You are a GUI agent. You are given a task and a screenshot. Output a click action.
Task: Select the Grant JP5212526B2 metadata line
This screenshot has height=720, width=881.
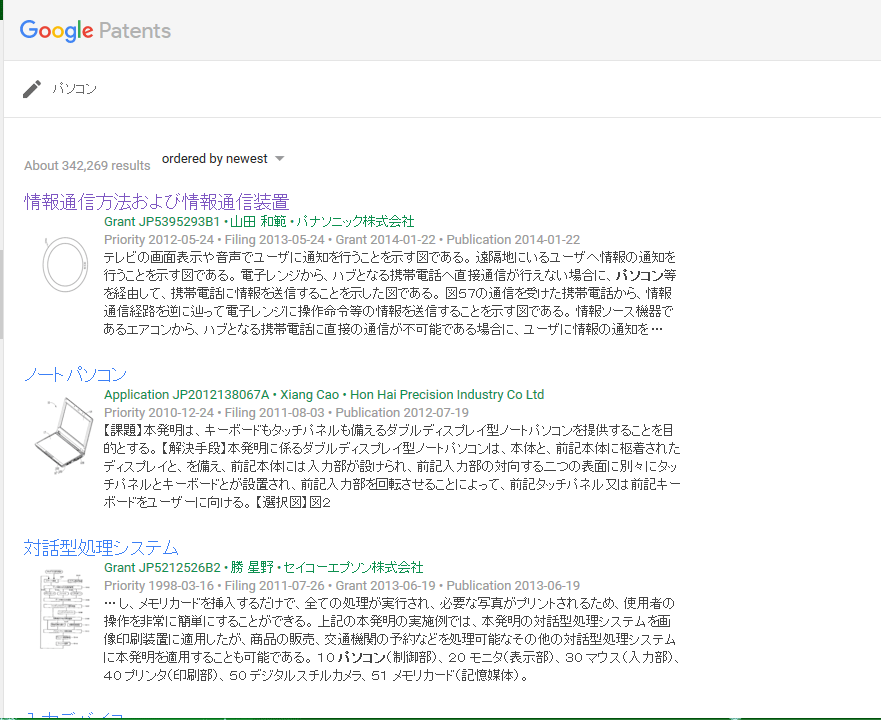[264, 568]
